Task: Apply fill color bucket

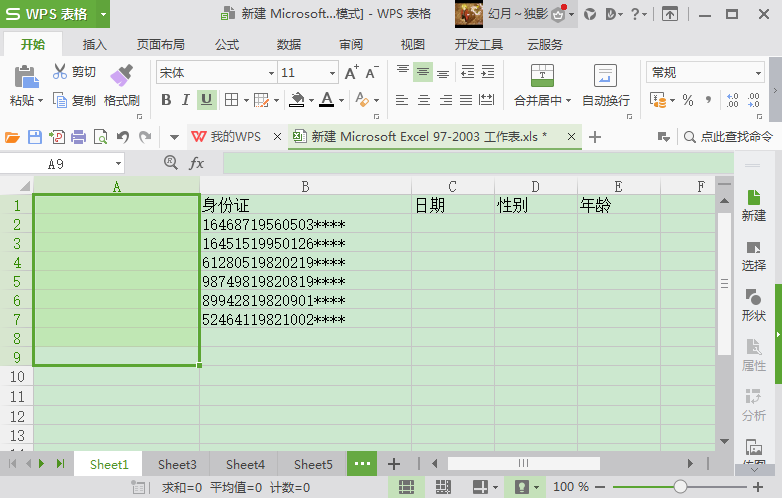Action: [297, 100]
